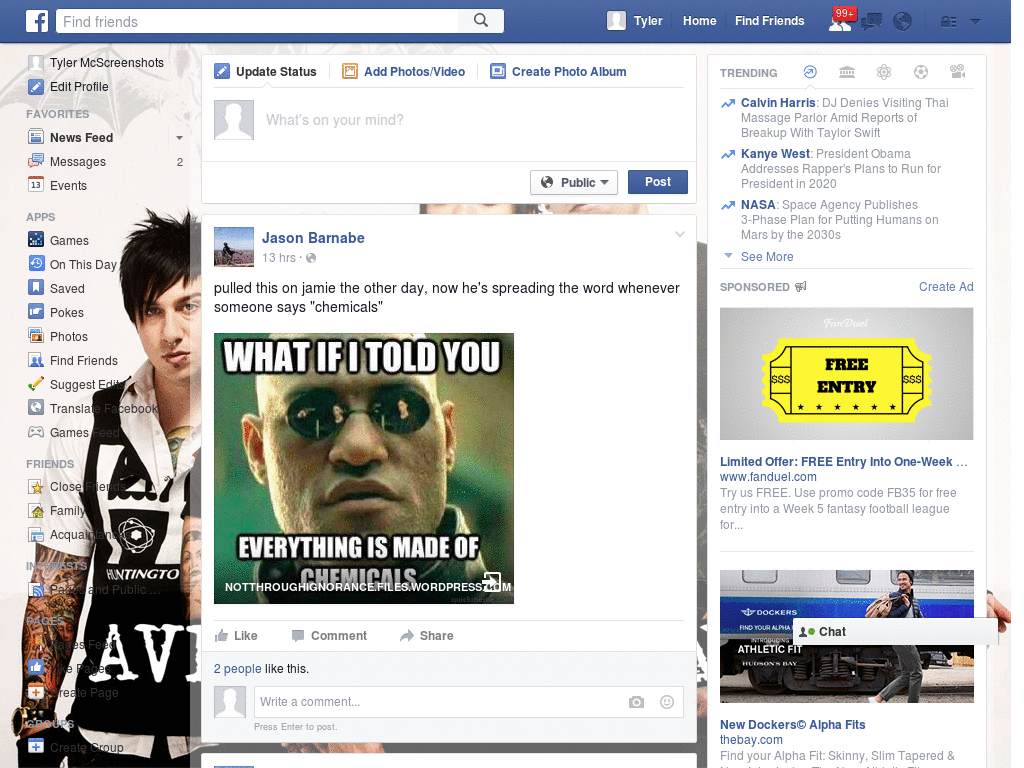Open privacy shortcuts lock icon
This screenshot has height=768, width=1024.
[948, 22]
